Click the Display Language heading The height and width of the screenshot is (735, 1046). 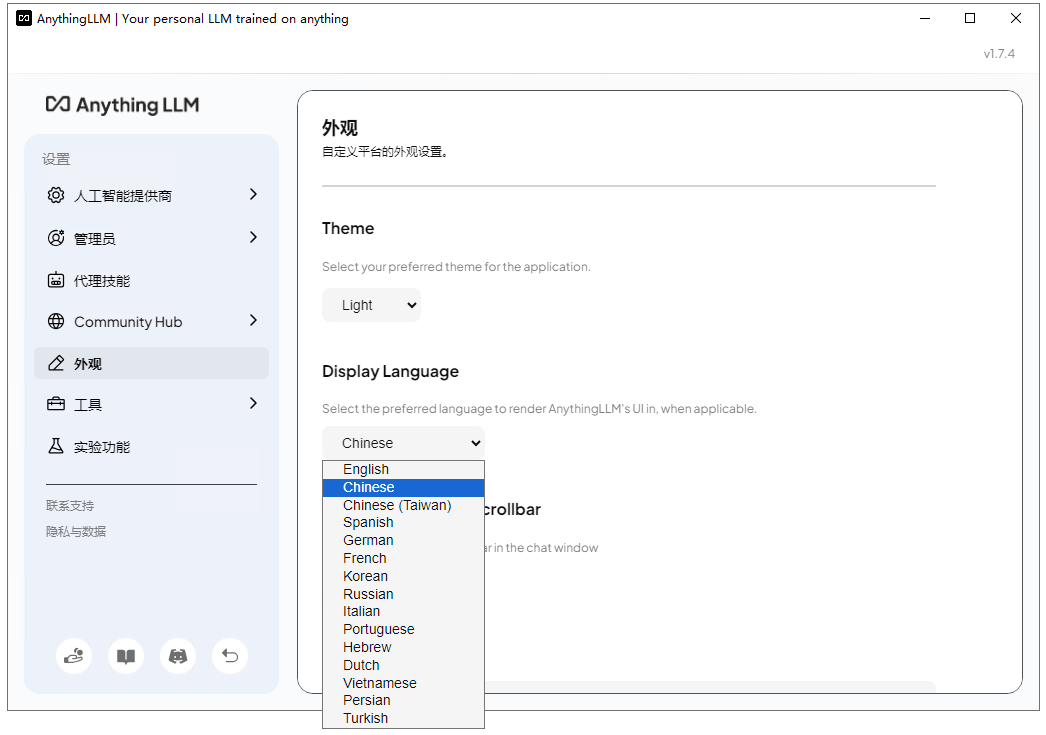[x=390, y=372]
